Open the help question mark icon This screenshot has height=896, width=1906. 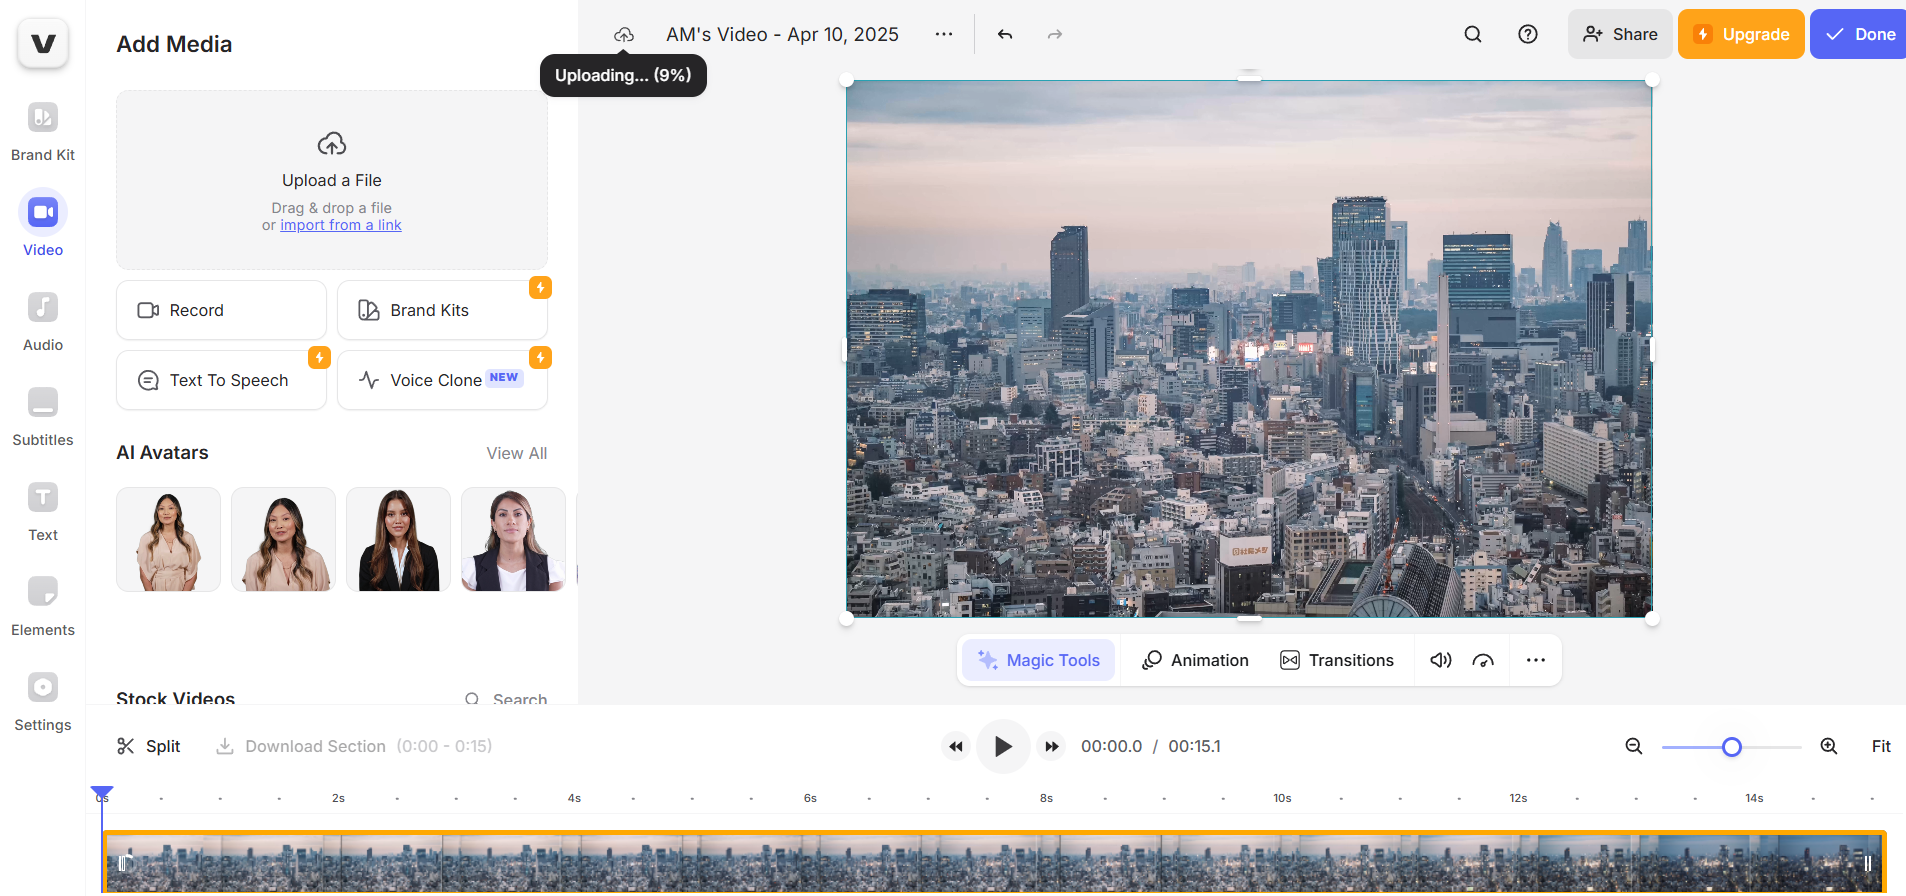pyautogui.click(x=1528, y=34)
